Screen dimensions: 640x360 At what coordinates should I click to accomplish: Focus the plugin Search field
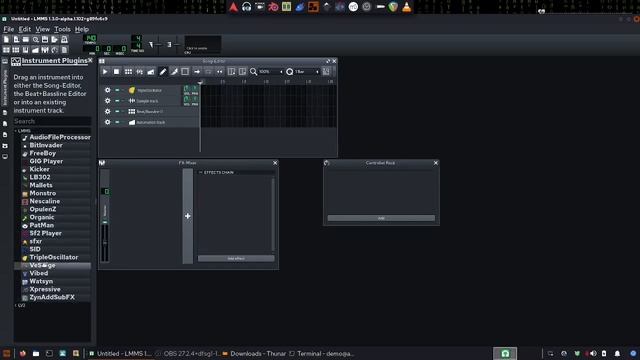(x=52, y=121)
